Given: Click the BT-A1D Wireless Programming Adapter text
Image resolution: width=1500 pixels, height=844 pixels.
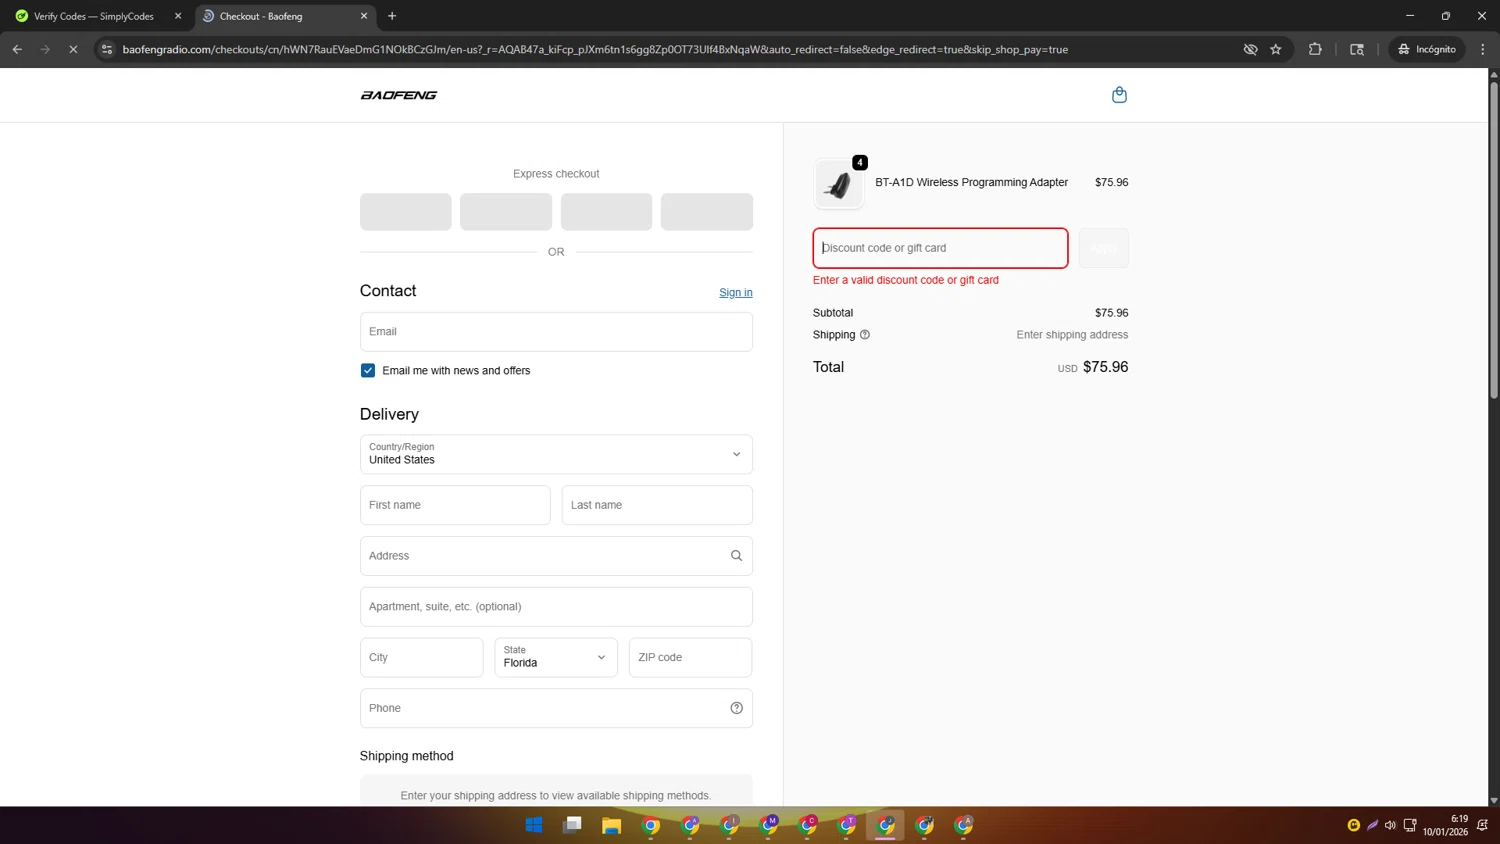Looking at the screenshot, I should click(971, 182).
